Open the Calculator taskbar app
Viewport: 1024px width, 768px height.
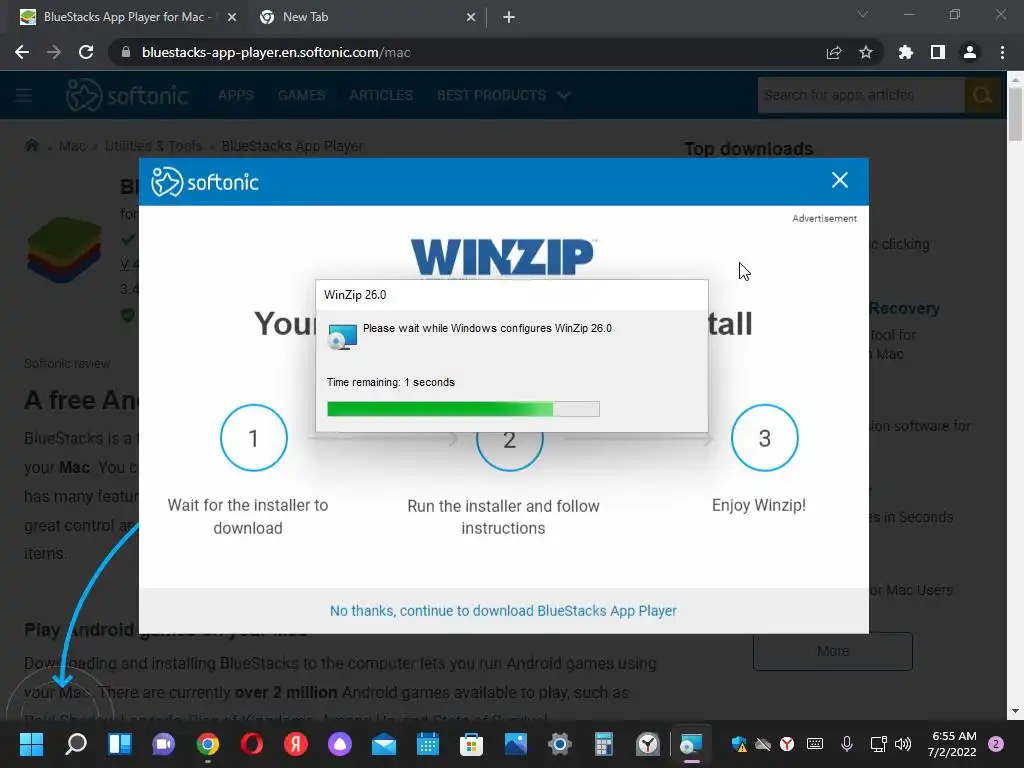pyautogui.click(x=603, y=743)
